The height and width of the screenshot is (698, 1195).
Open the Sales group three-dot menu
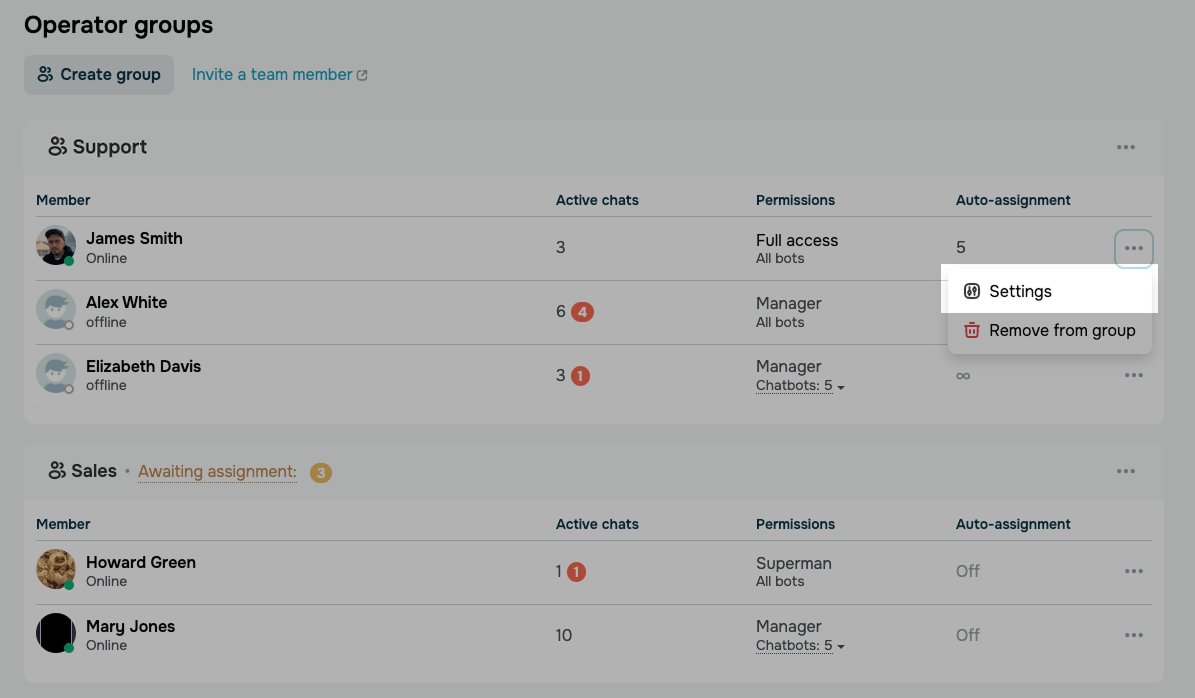1126,471
